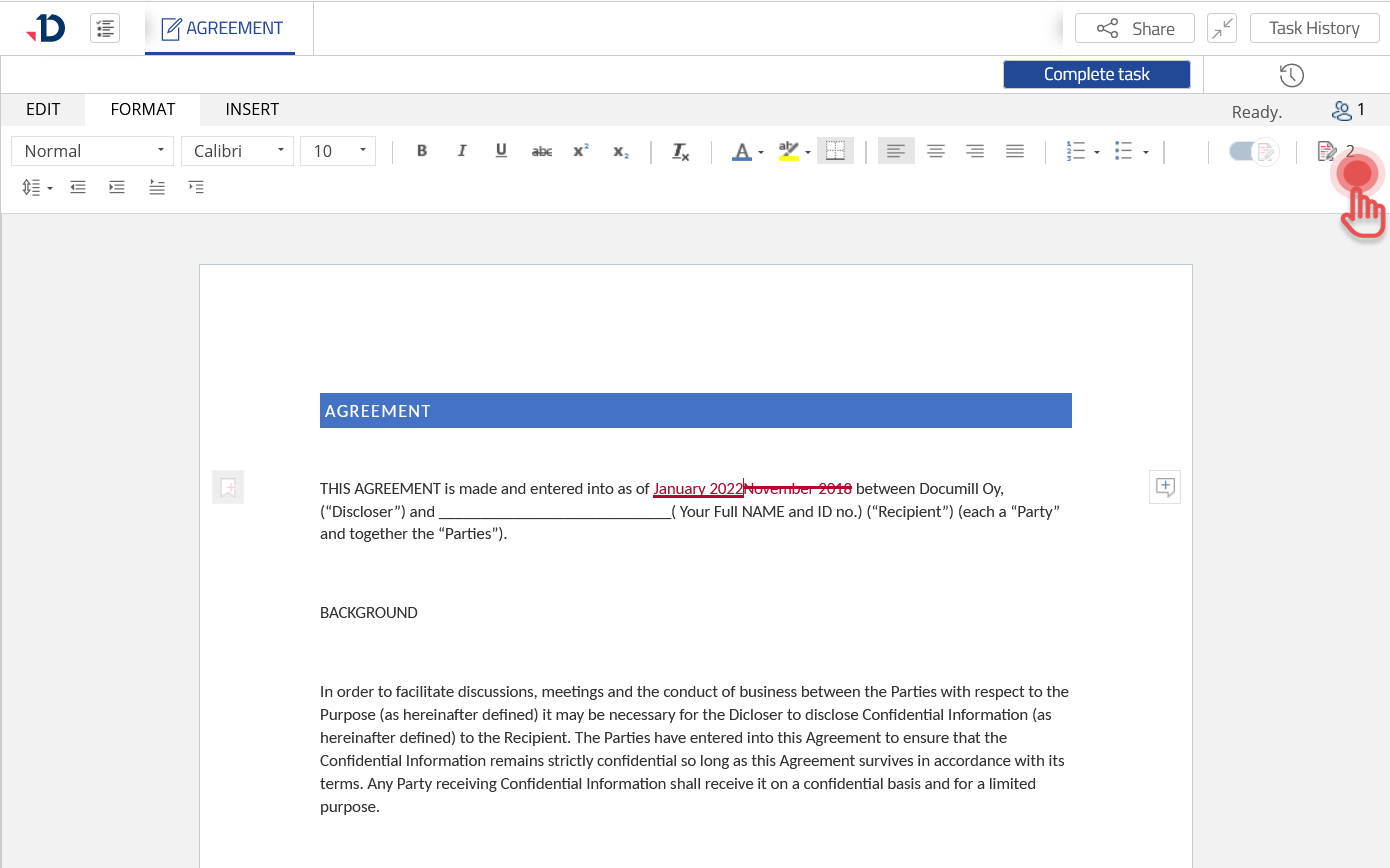Image resolution: width=1390 pixels, height=868 pixels.
Task: Open the Normal paragraph style dropdown
Action: pyautogui.click(x=93, y=151)
